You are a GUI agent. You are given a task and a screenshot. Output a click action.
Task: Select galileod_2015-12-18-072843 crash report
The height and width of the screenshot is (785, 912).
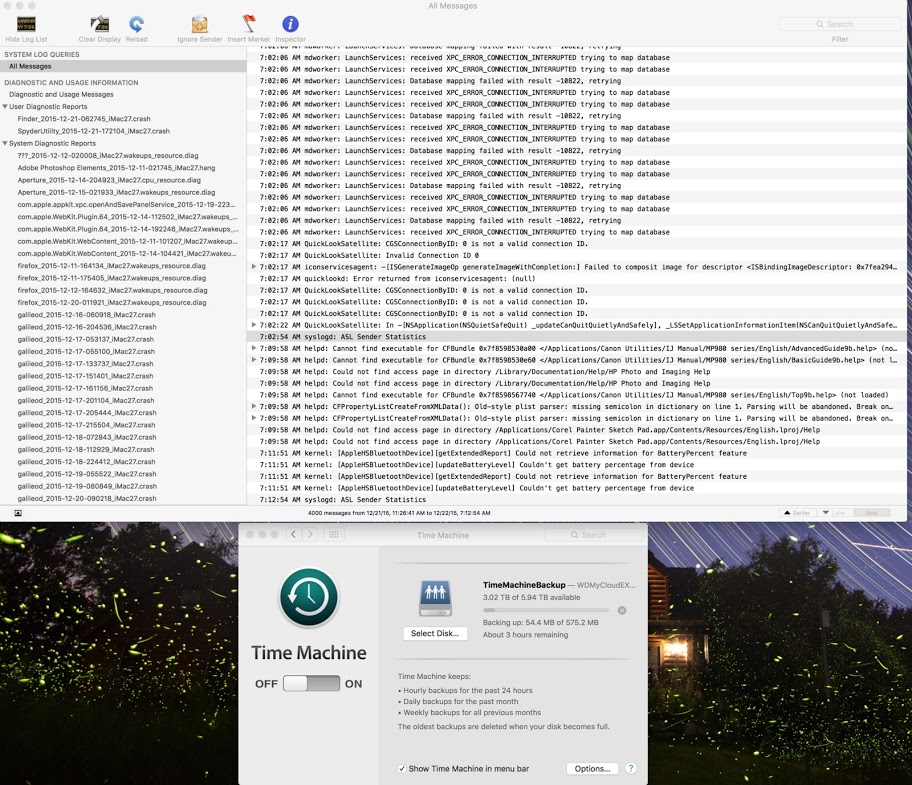point(87,437)
